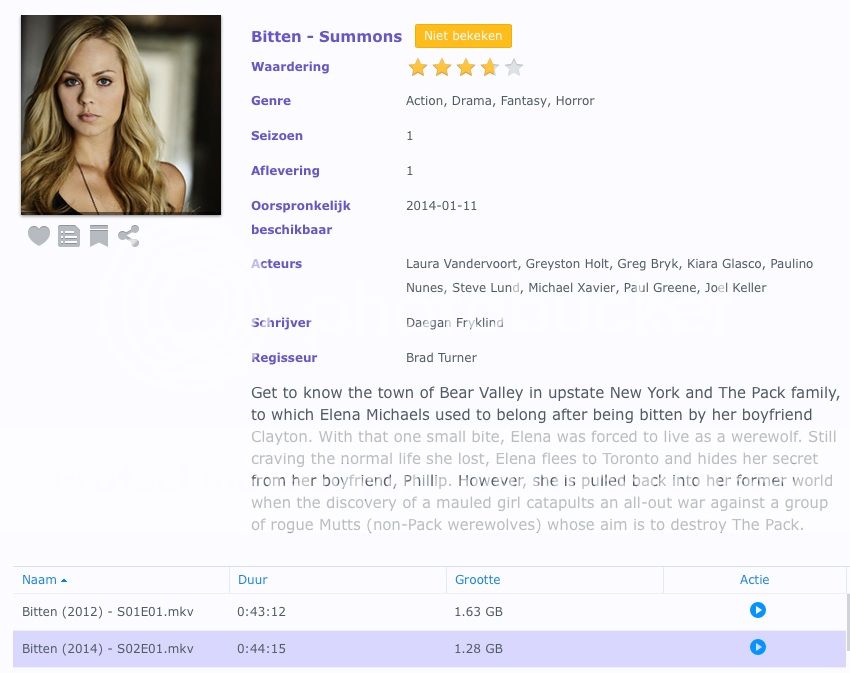Click the episode poster thumbnail
Image resolution: width=850 pixels, height=673 pixels.
coord(121,115)
